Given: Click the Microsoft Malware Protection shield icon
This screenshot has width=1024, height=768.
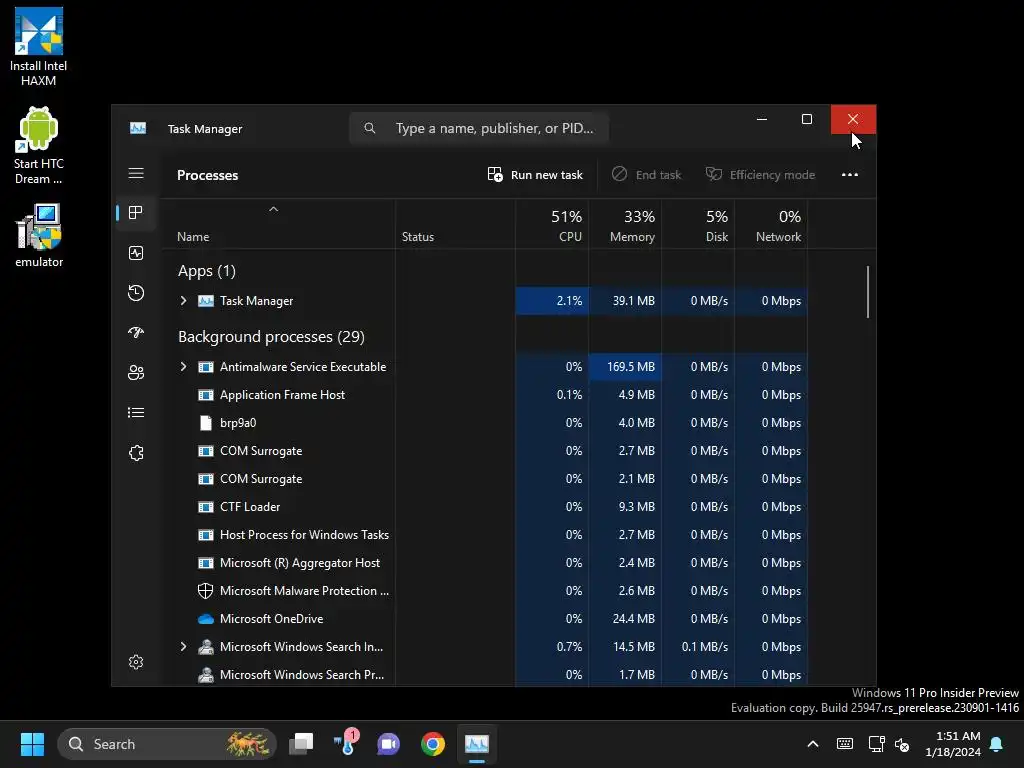Looking at the screenshot, I should point(206,591).
